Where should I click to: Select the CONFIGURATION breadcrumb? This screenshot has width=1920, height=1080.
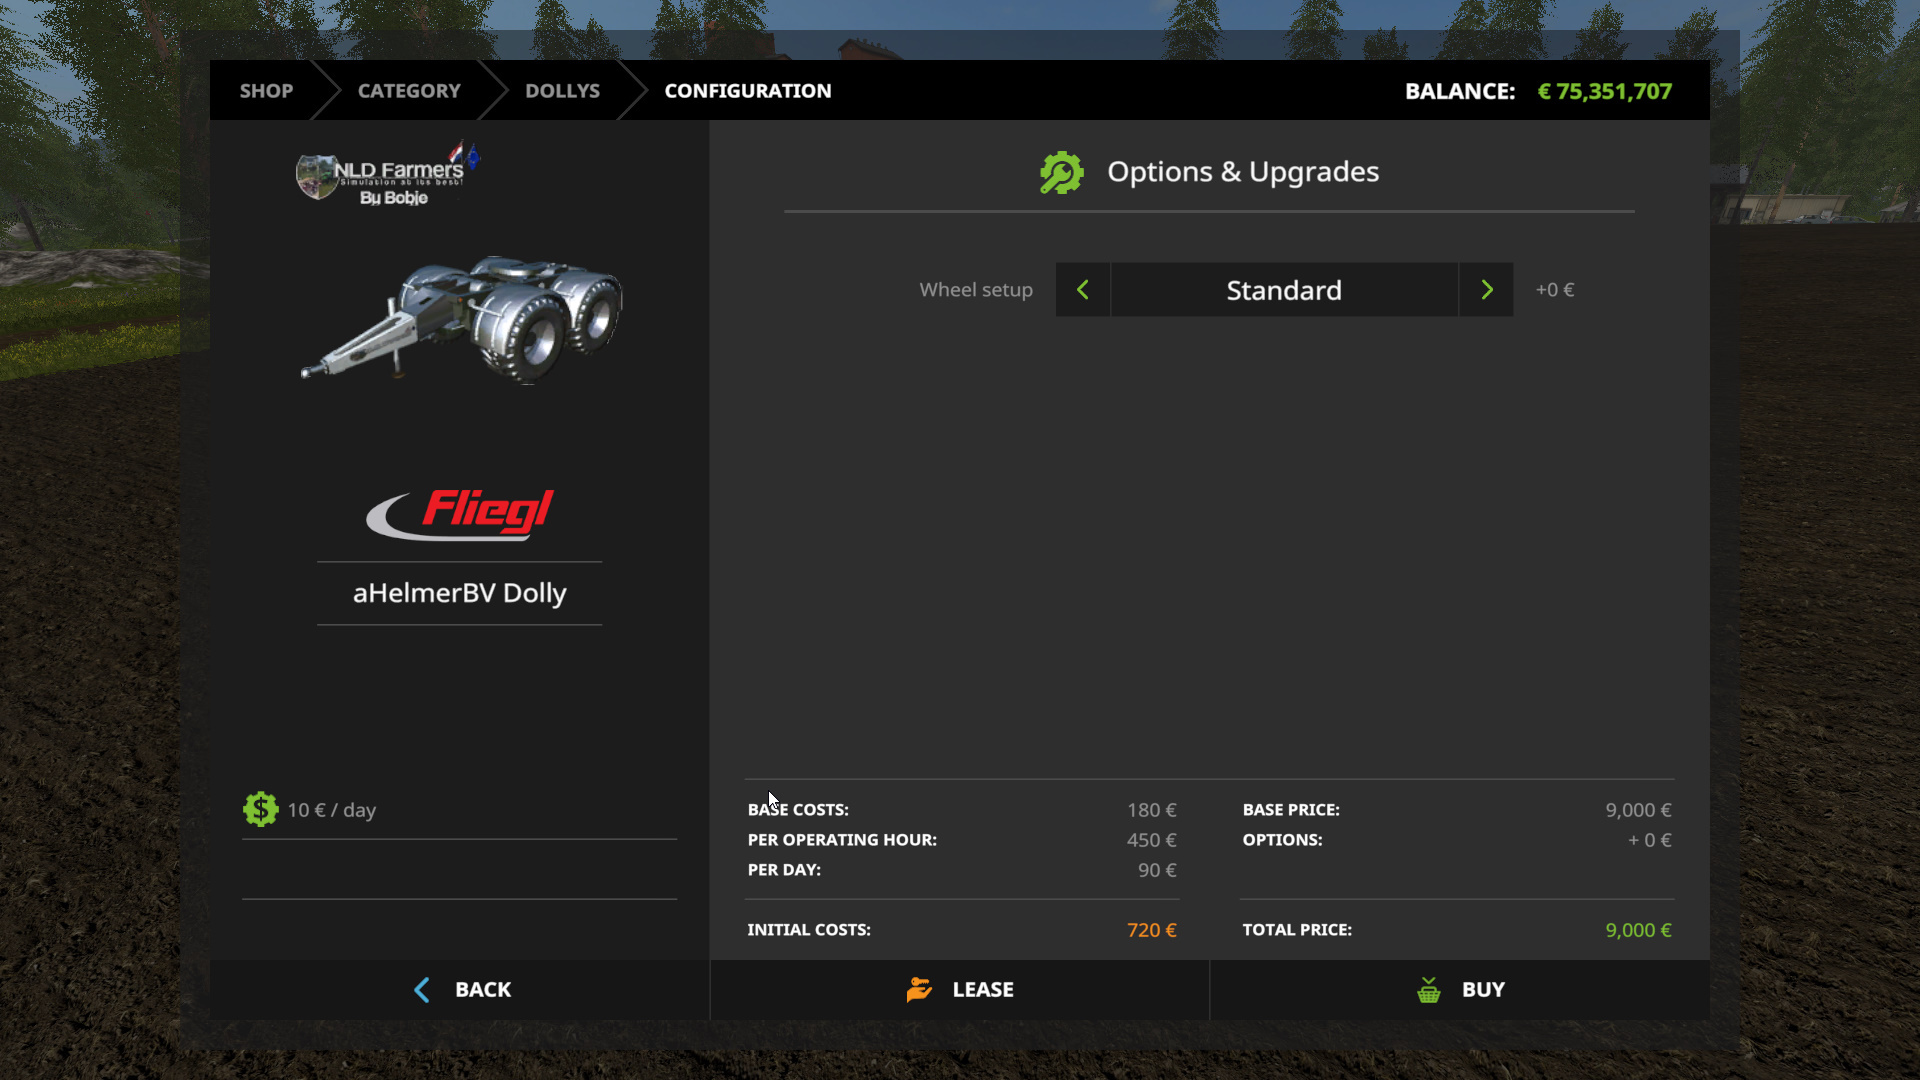coord(747,91)
